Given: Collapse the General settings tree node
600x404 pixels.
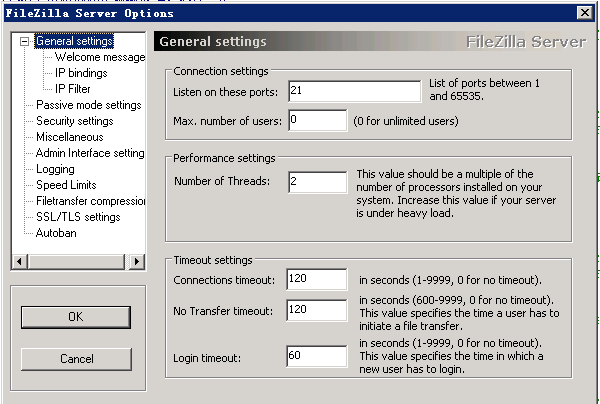Looking at the screenshot, I should (x=24, y=41).
